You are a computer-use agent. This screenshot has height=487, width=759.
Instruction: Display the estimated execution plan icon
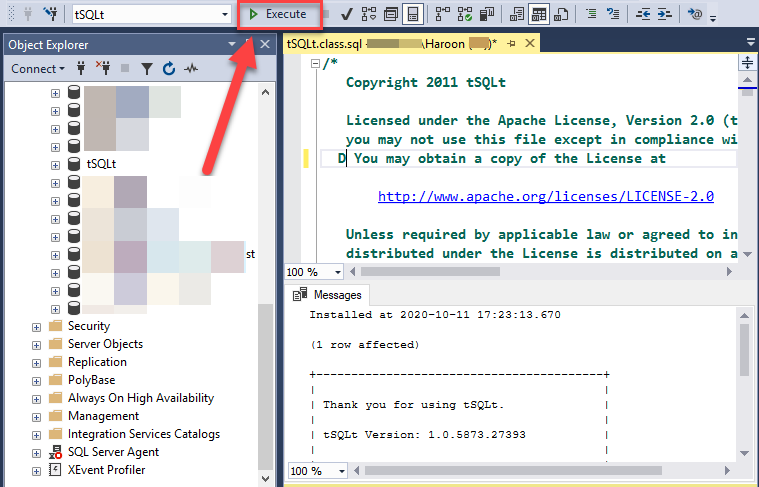[369, 14]
